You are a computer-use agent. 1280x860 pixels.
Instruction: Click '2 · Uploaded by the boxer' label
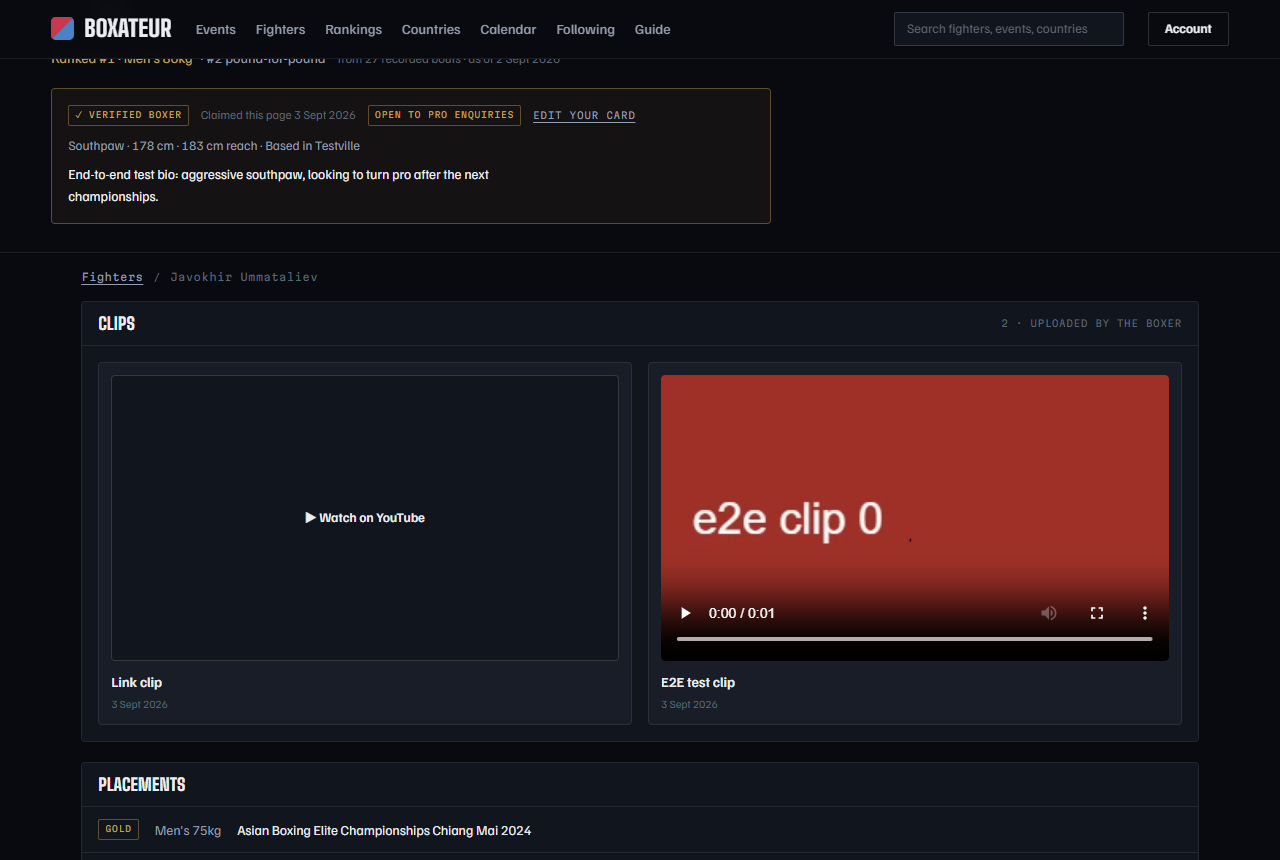[1091, 324]
